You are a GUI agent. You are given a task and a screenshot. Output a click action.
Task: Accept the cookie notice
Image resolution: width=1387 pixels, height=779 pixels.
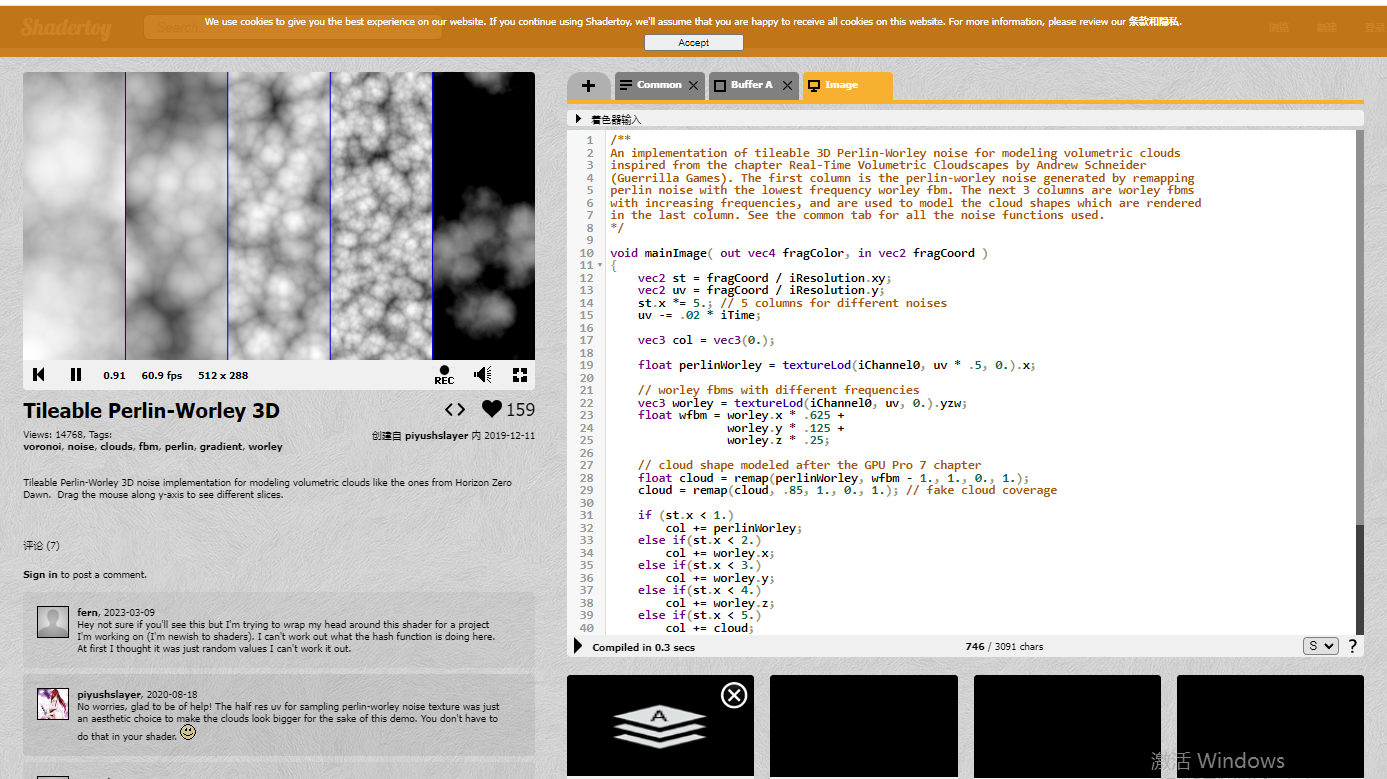tap(694, 43)
